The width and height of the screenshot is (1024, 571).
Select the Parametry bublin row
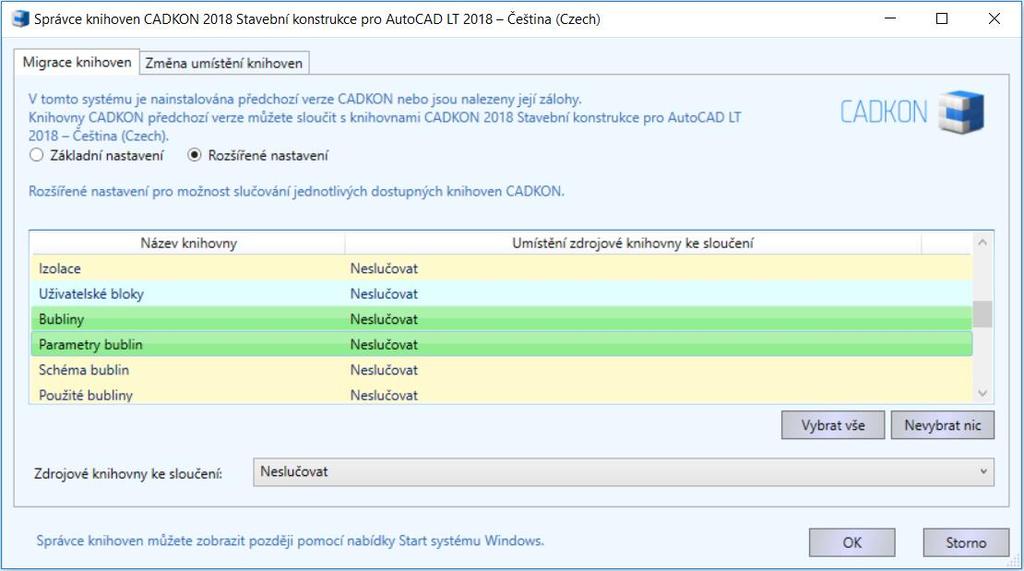click(x=502, y=344)
